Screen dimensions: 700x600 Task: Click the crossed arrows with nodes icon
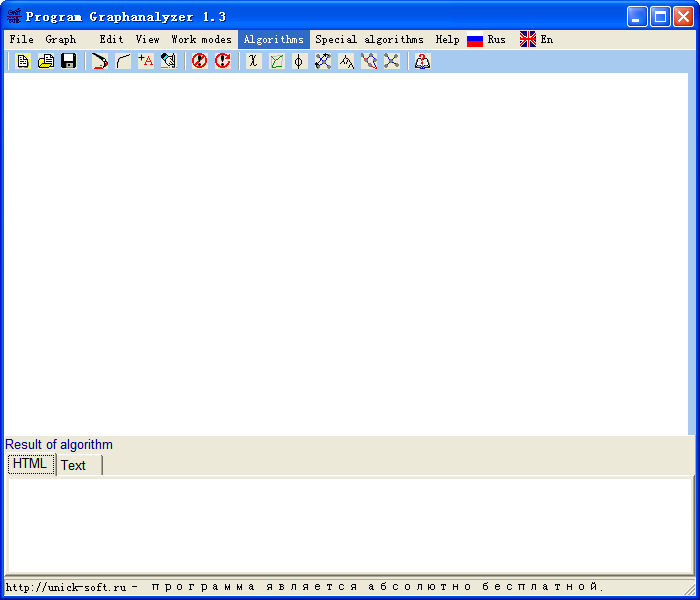tap(322, 61)
